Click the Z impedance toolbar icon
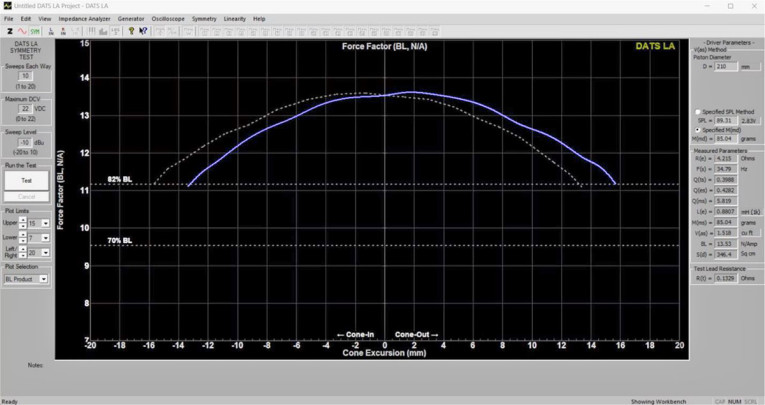Screen dimensions: 765x405 9,31
